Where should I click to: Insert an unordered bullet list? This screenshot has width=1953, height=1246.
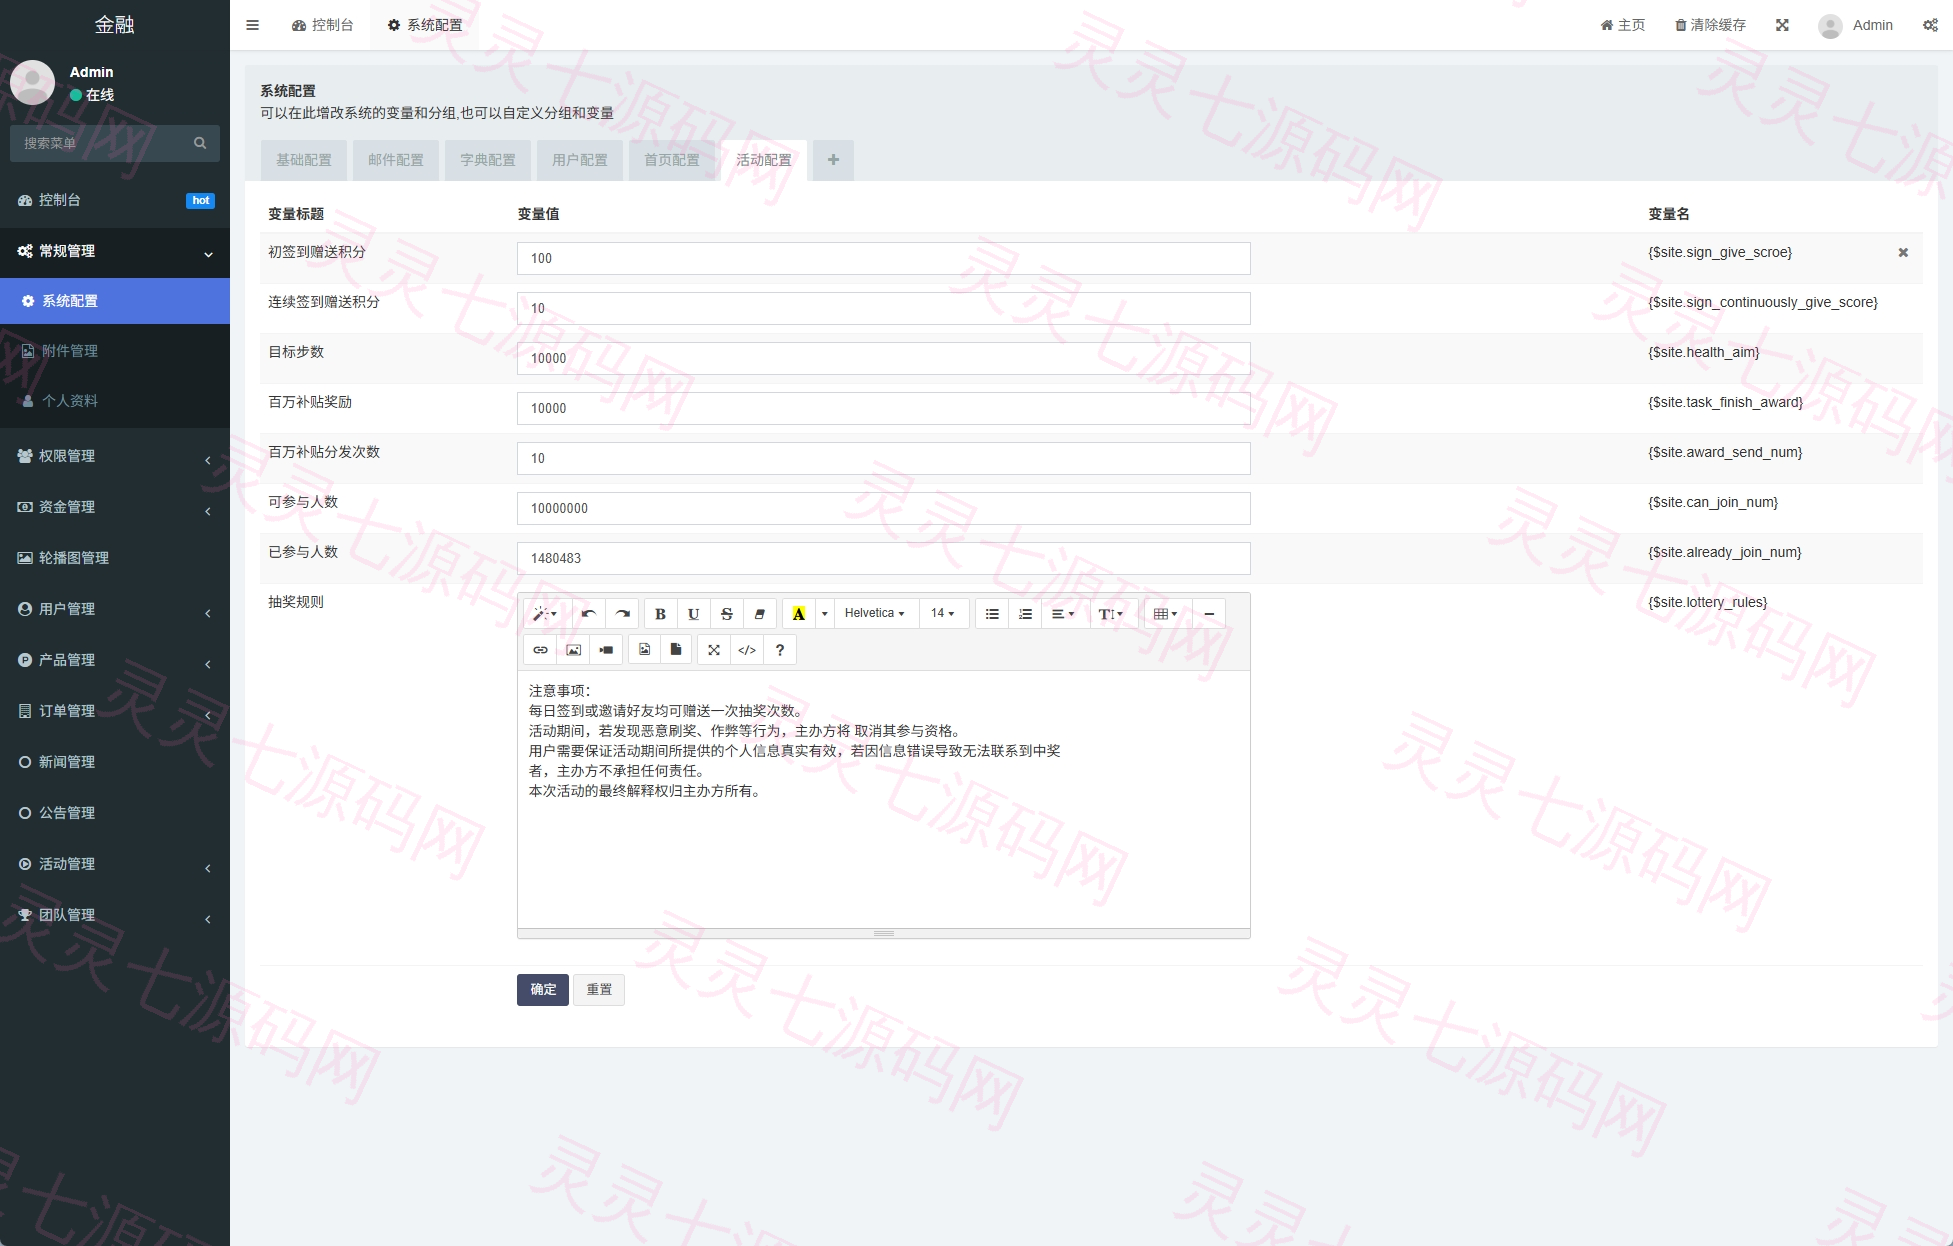(x=992, y=614)
